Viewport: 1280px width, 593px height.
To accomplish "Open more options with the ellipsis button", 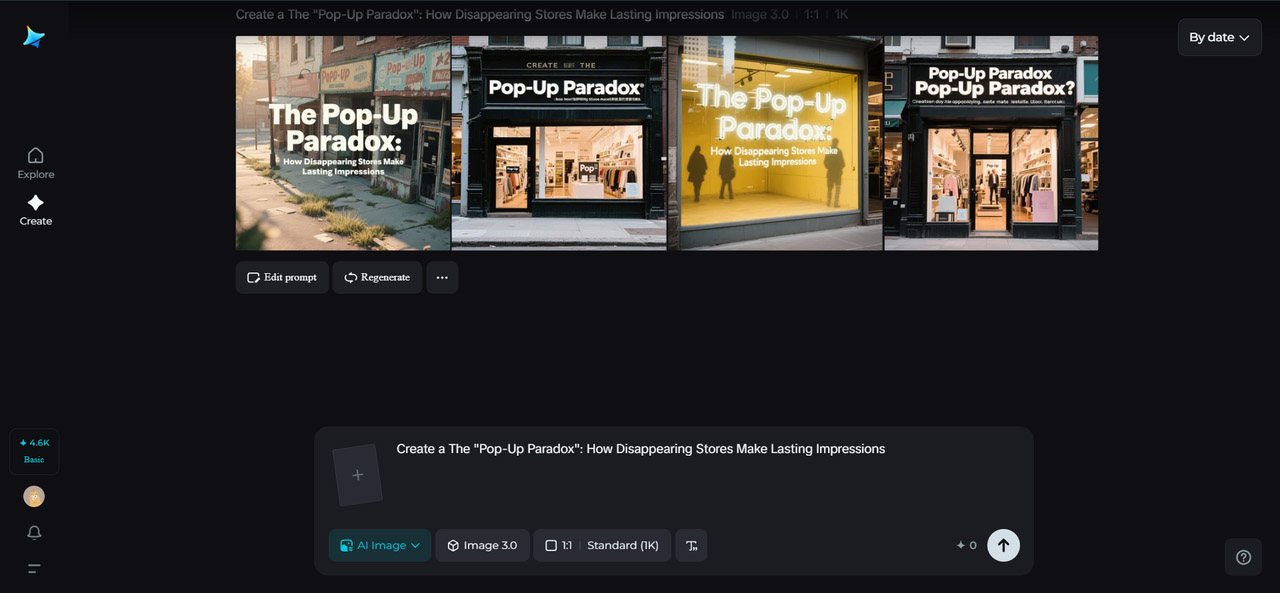I will tap(442, 277).
